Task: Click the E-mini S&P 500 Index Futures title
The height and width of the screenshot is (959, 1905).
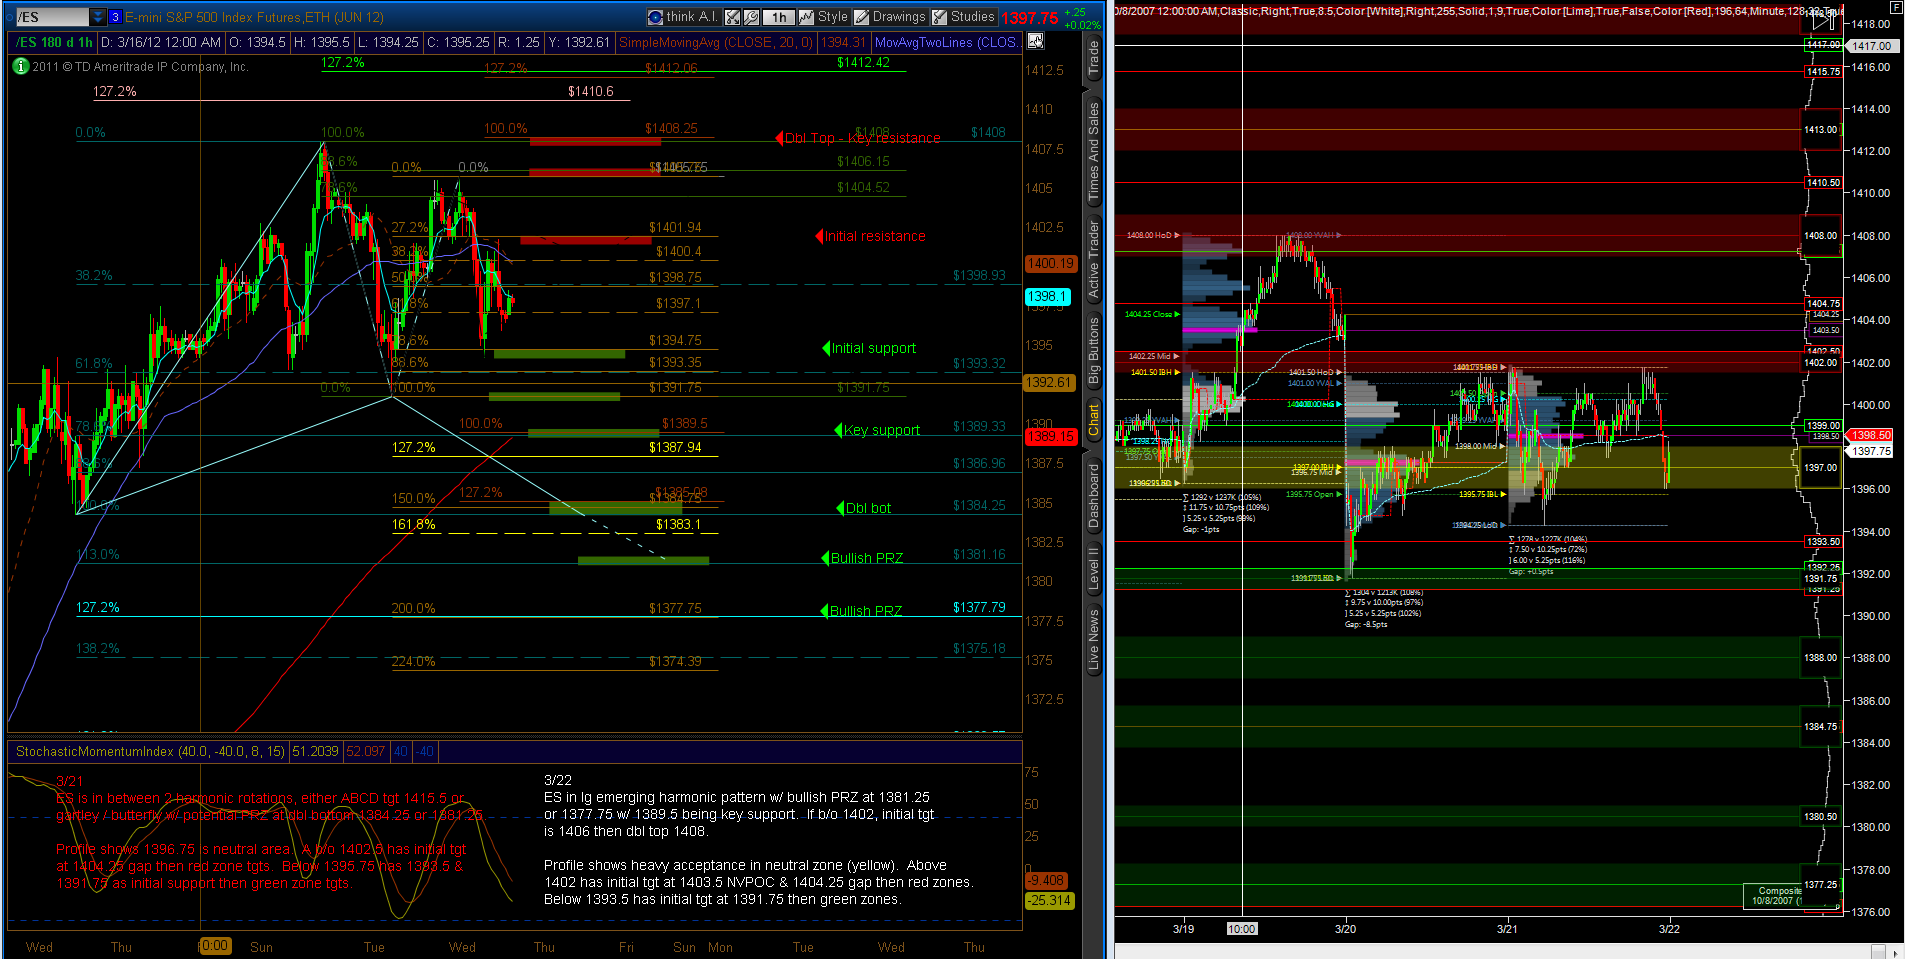Action: tap(254, 17)
